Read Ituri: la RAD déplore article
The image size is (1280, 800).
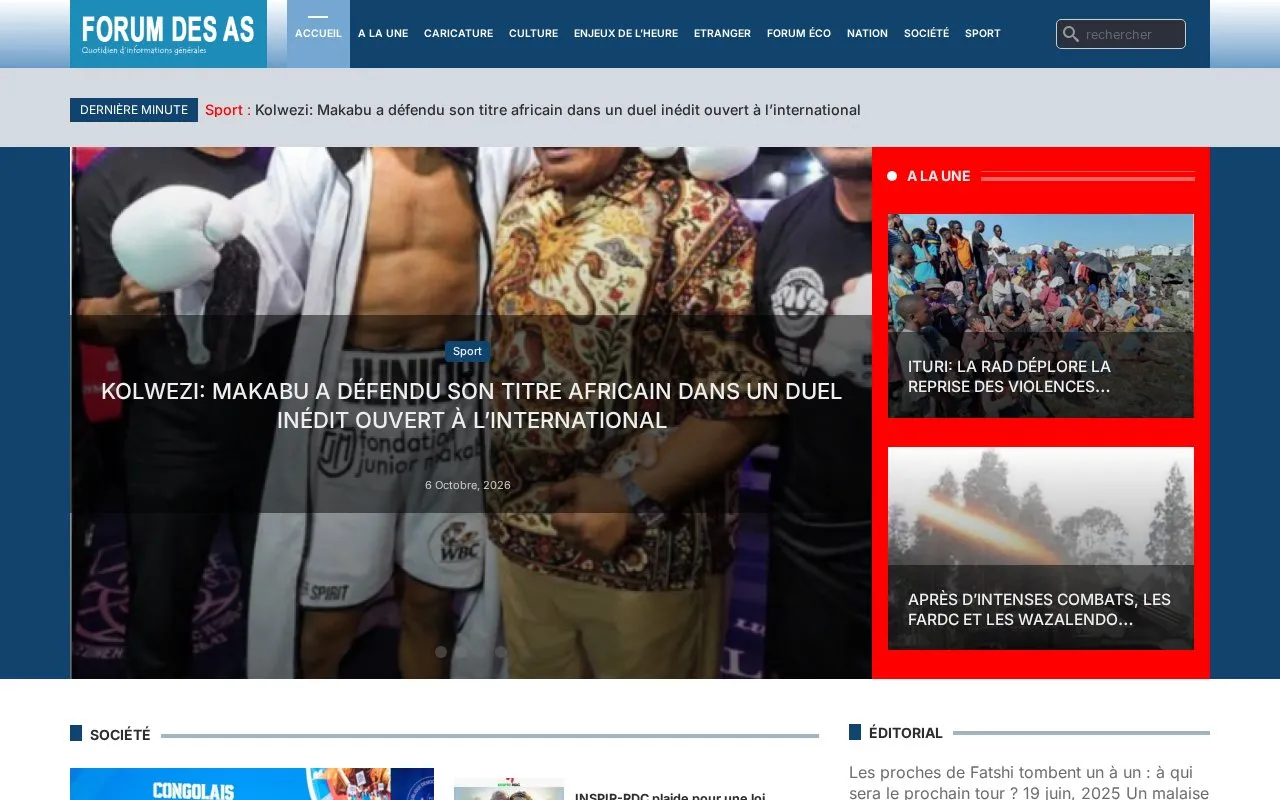click(x=1009, y=376)
